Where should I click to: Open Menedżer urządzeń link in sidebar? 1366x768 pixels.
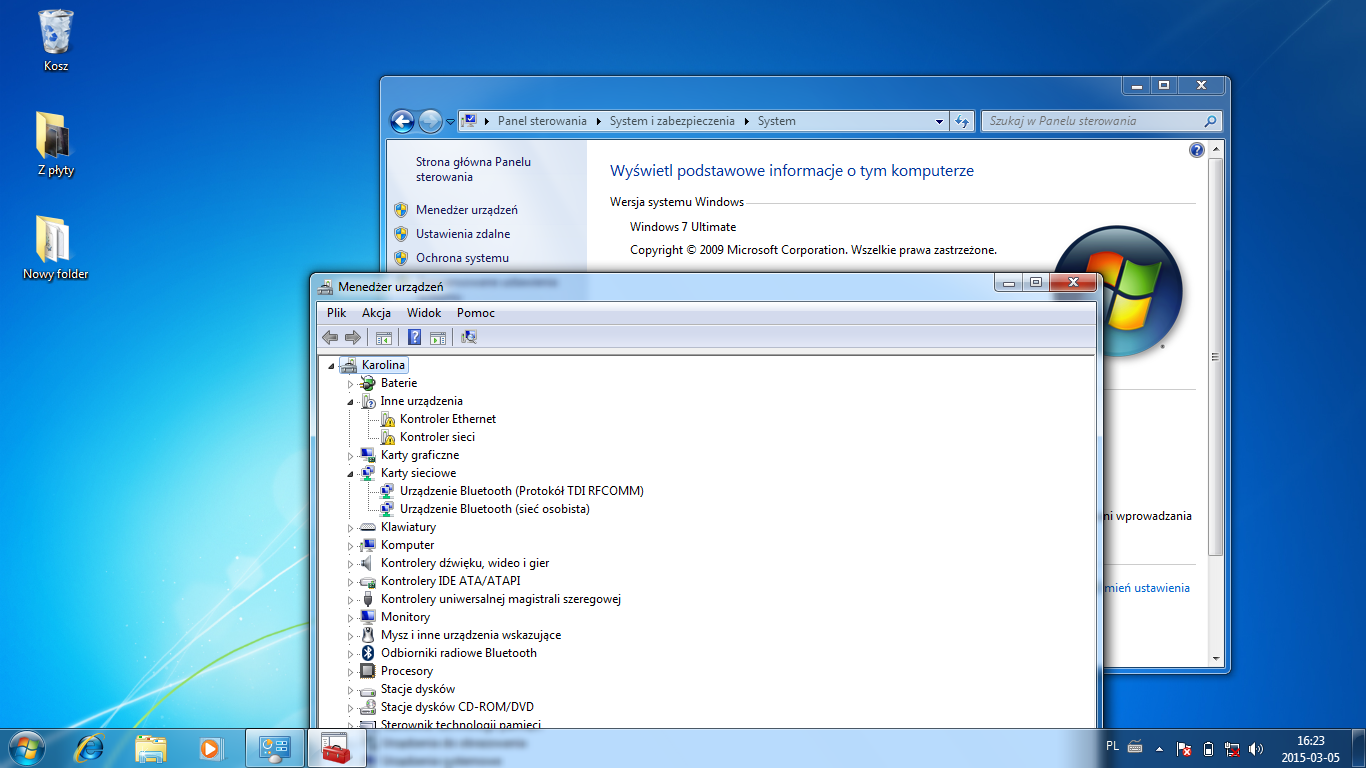click(467, 210)
